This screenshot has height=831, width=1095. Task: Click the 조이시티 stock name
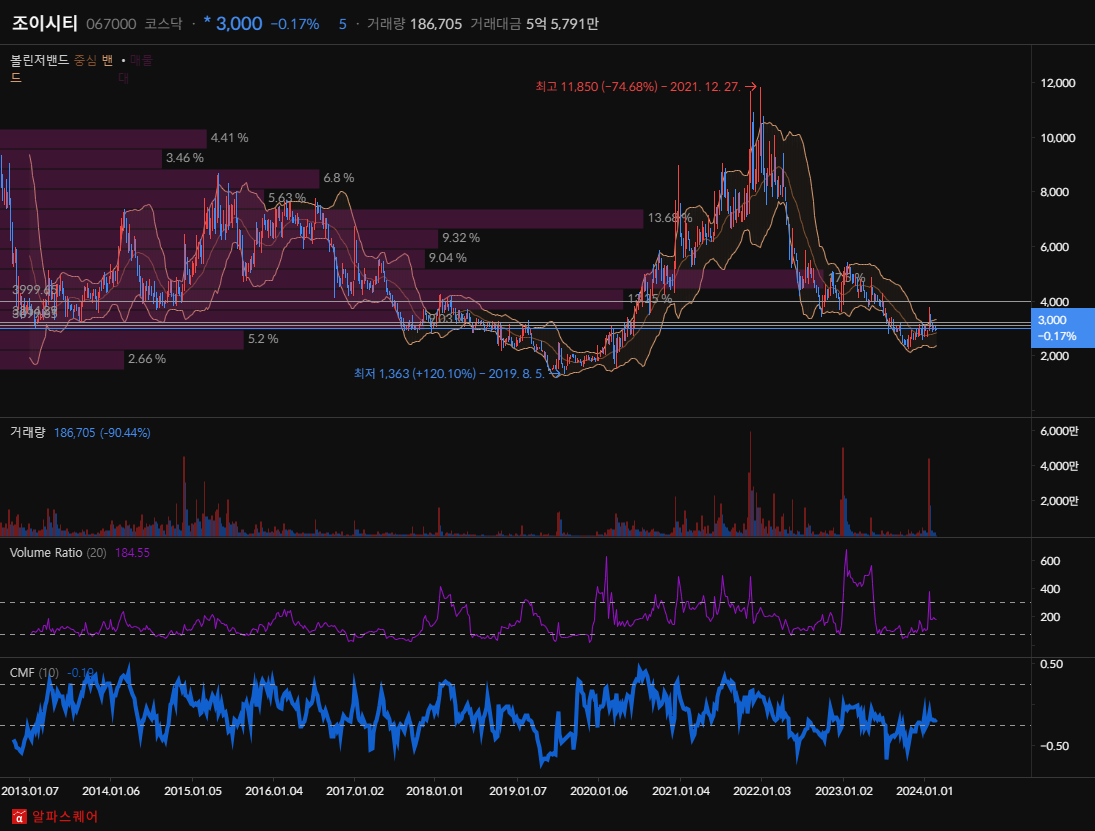point(45,24)
